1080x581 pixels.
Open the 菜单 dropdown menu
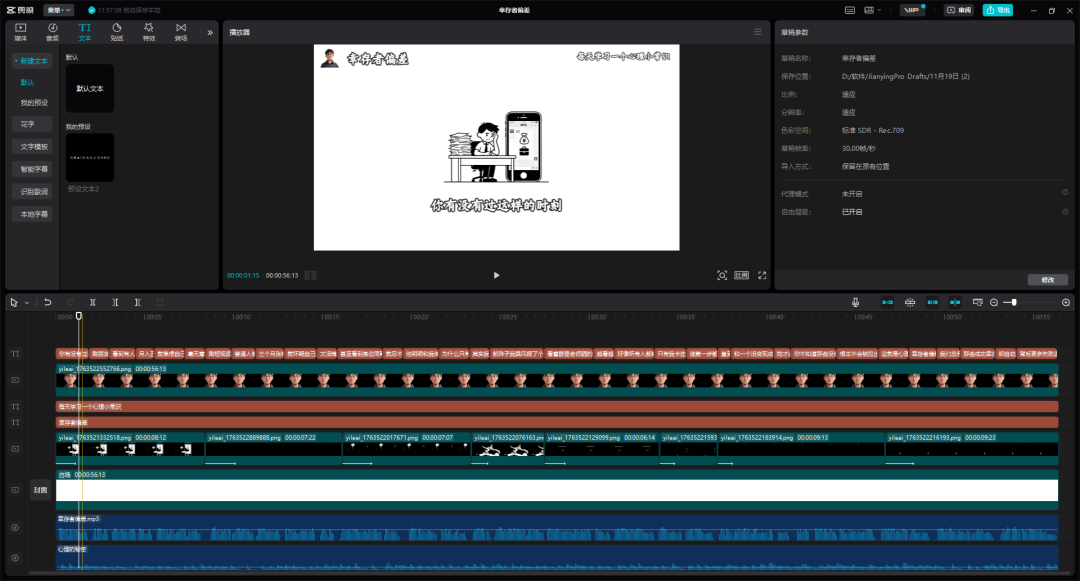tap(58, 10)
